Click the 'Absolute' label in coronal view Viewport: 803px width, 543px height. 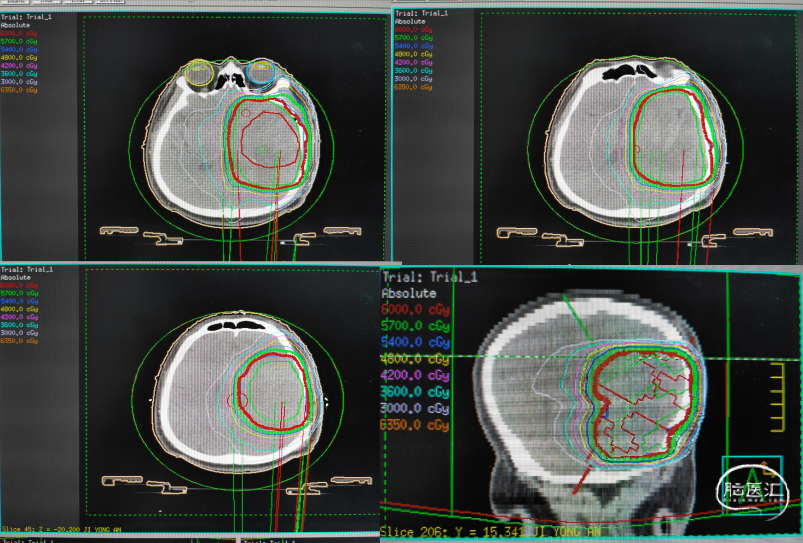coord(409,294)
